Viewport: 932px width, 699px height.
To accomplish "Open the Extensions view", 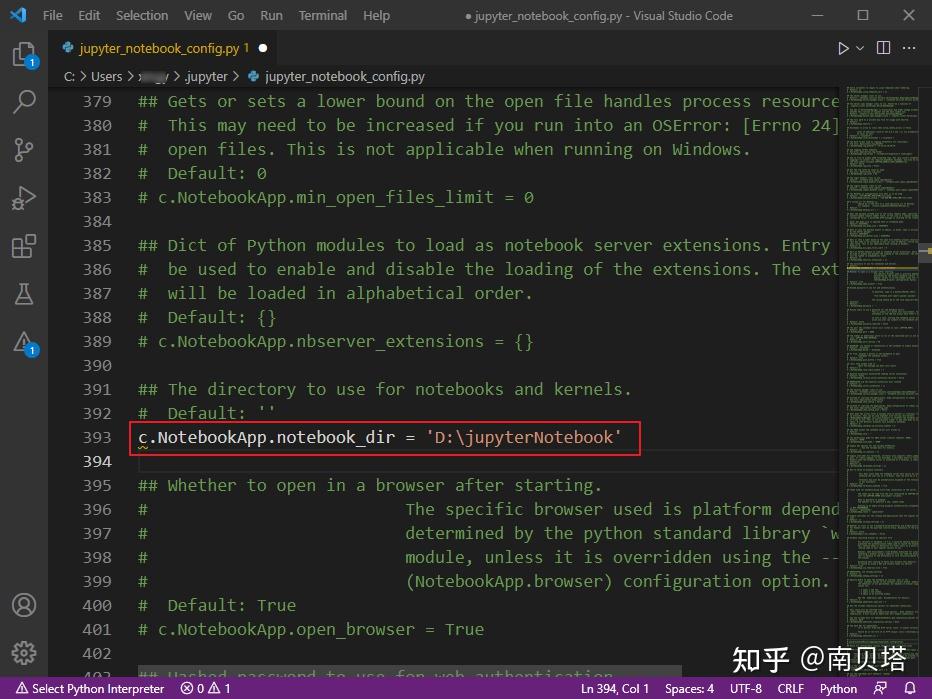I will (25, 245).
